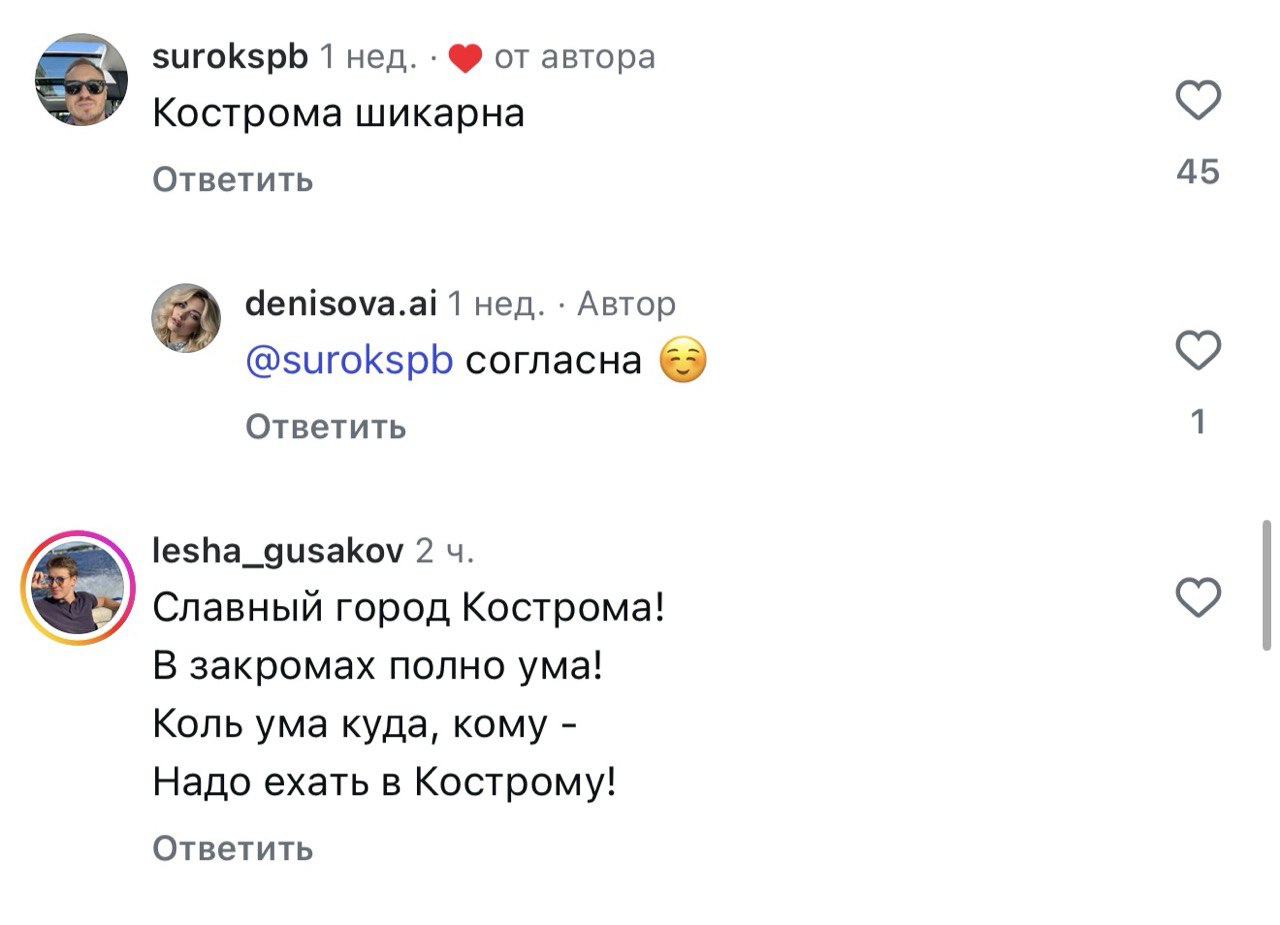View lesha_gusakov's story via avatar ring
The width and height of the screenshot is (1280, 925).
pyautogui.click(x=78, y=587)
